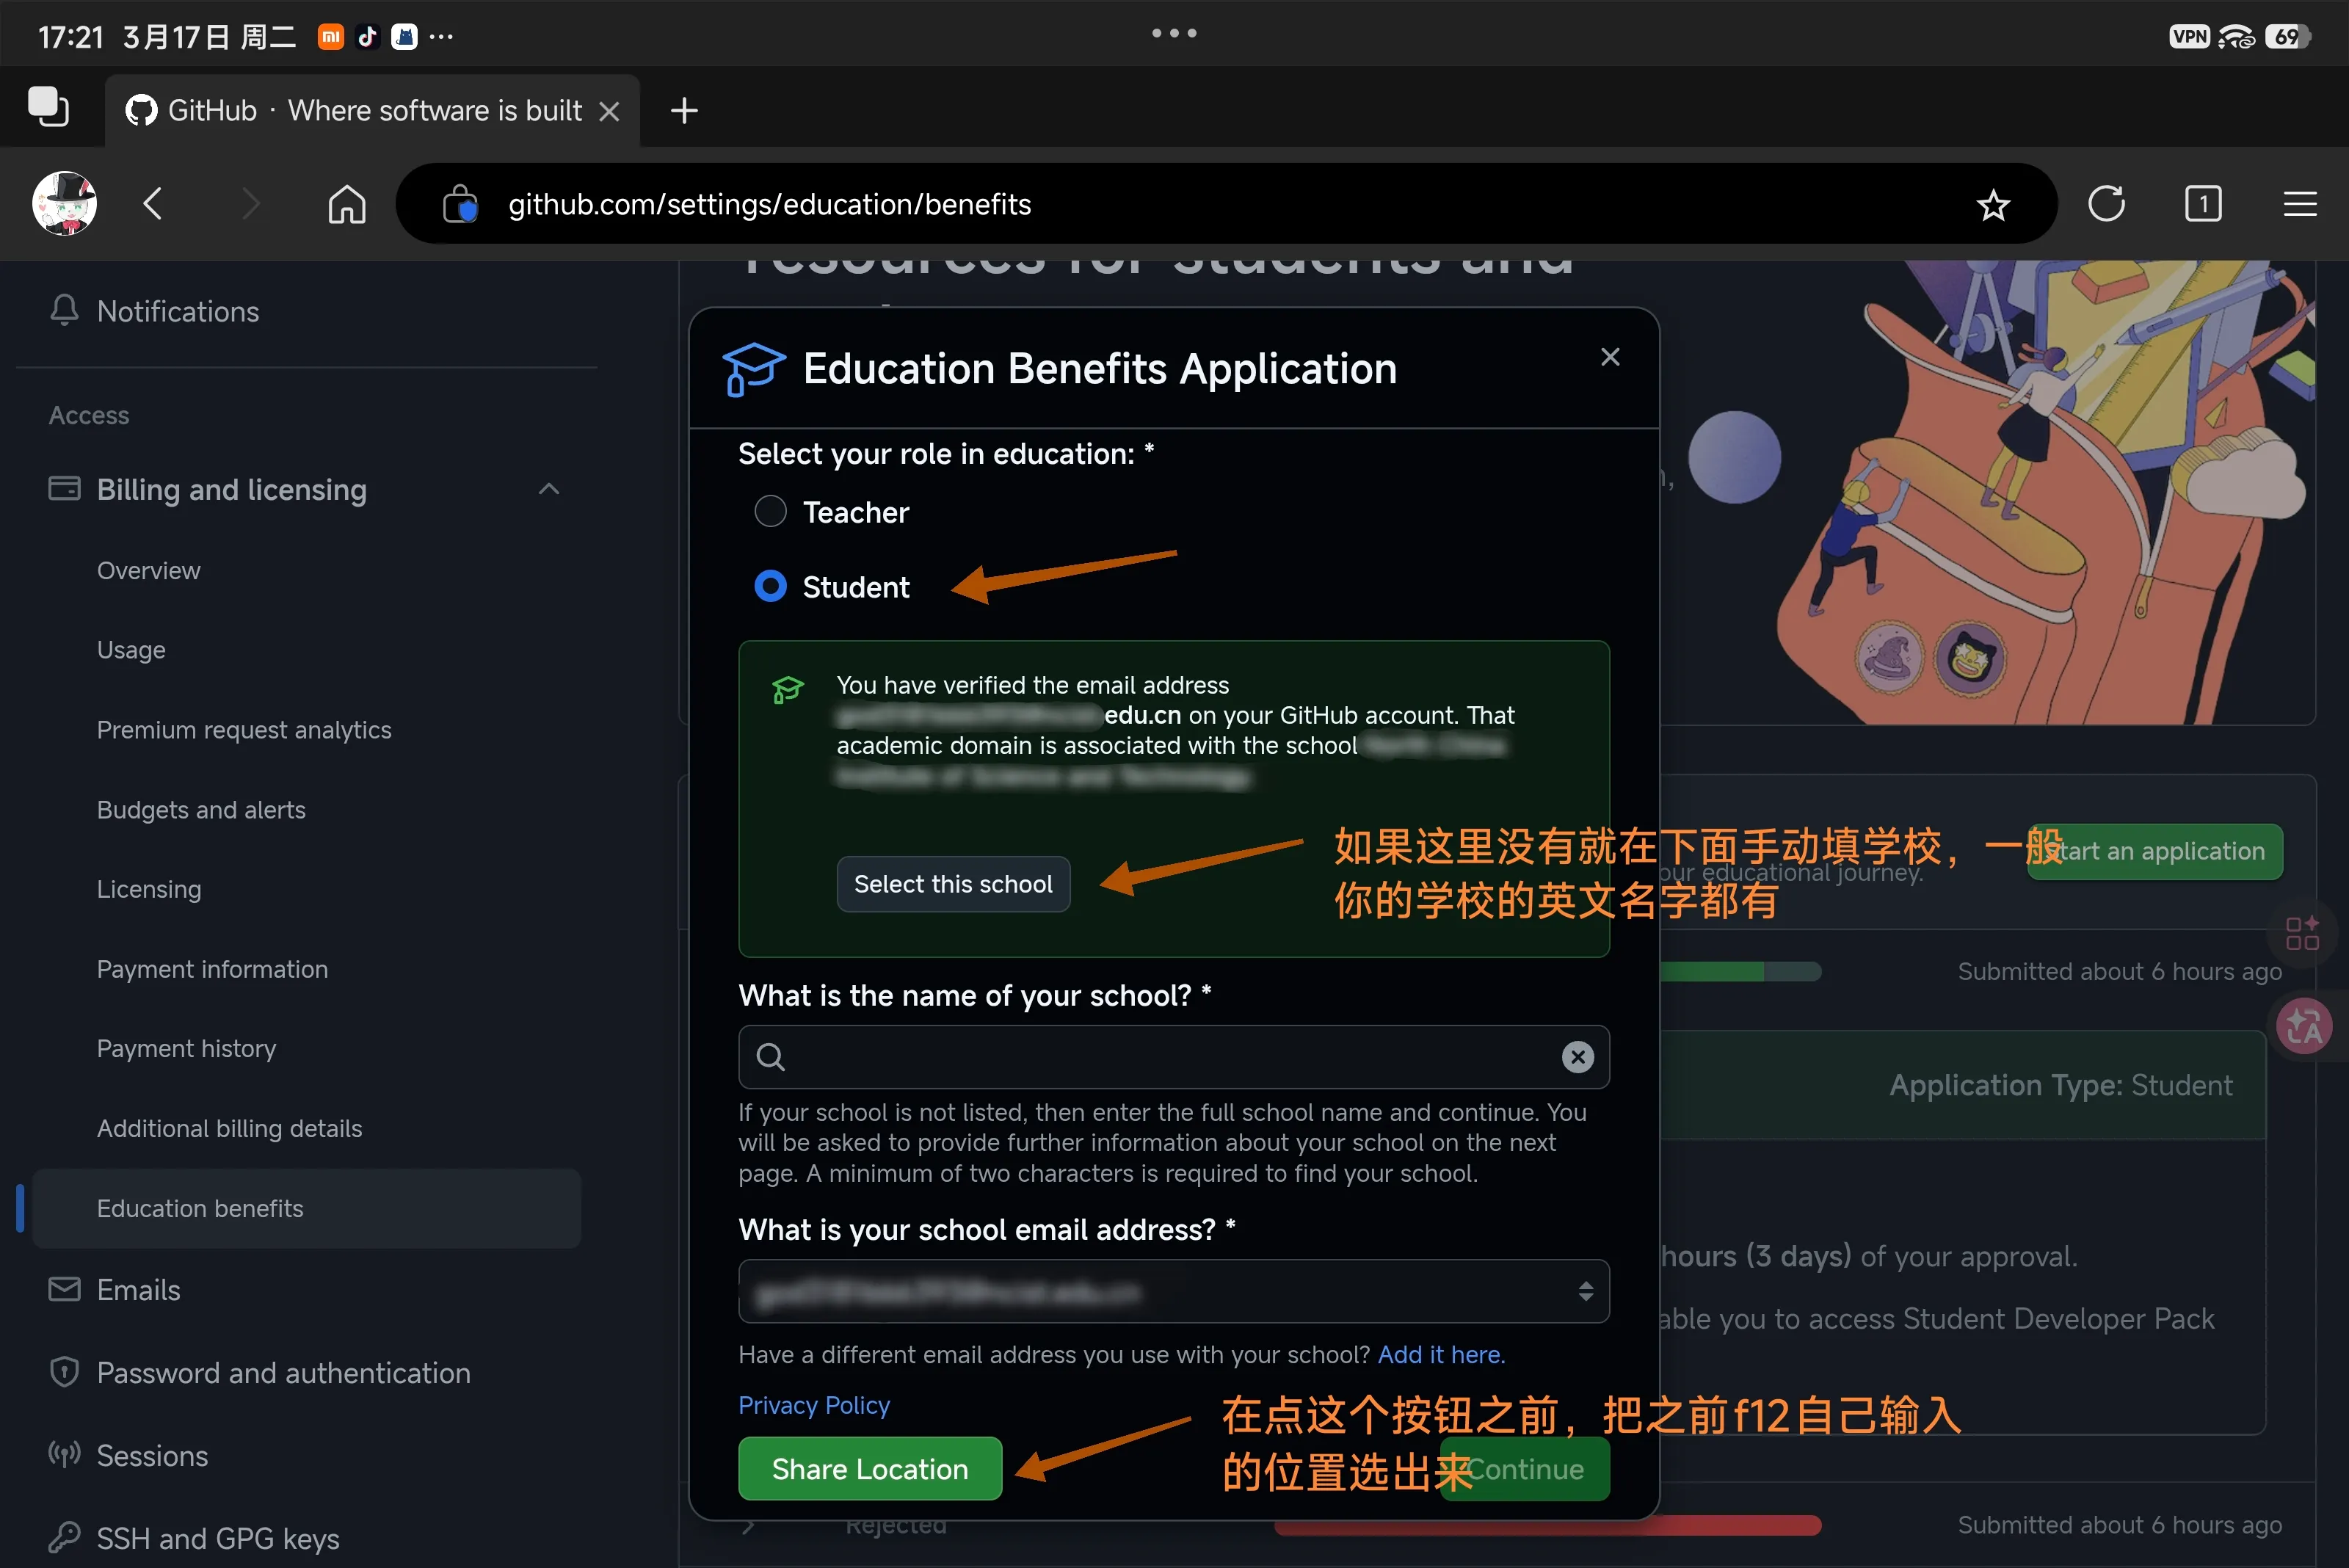Click the Wi-Fi status icon
The height and width of the screenshot is (1568, 2349).
(2237, 37)
